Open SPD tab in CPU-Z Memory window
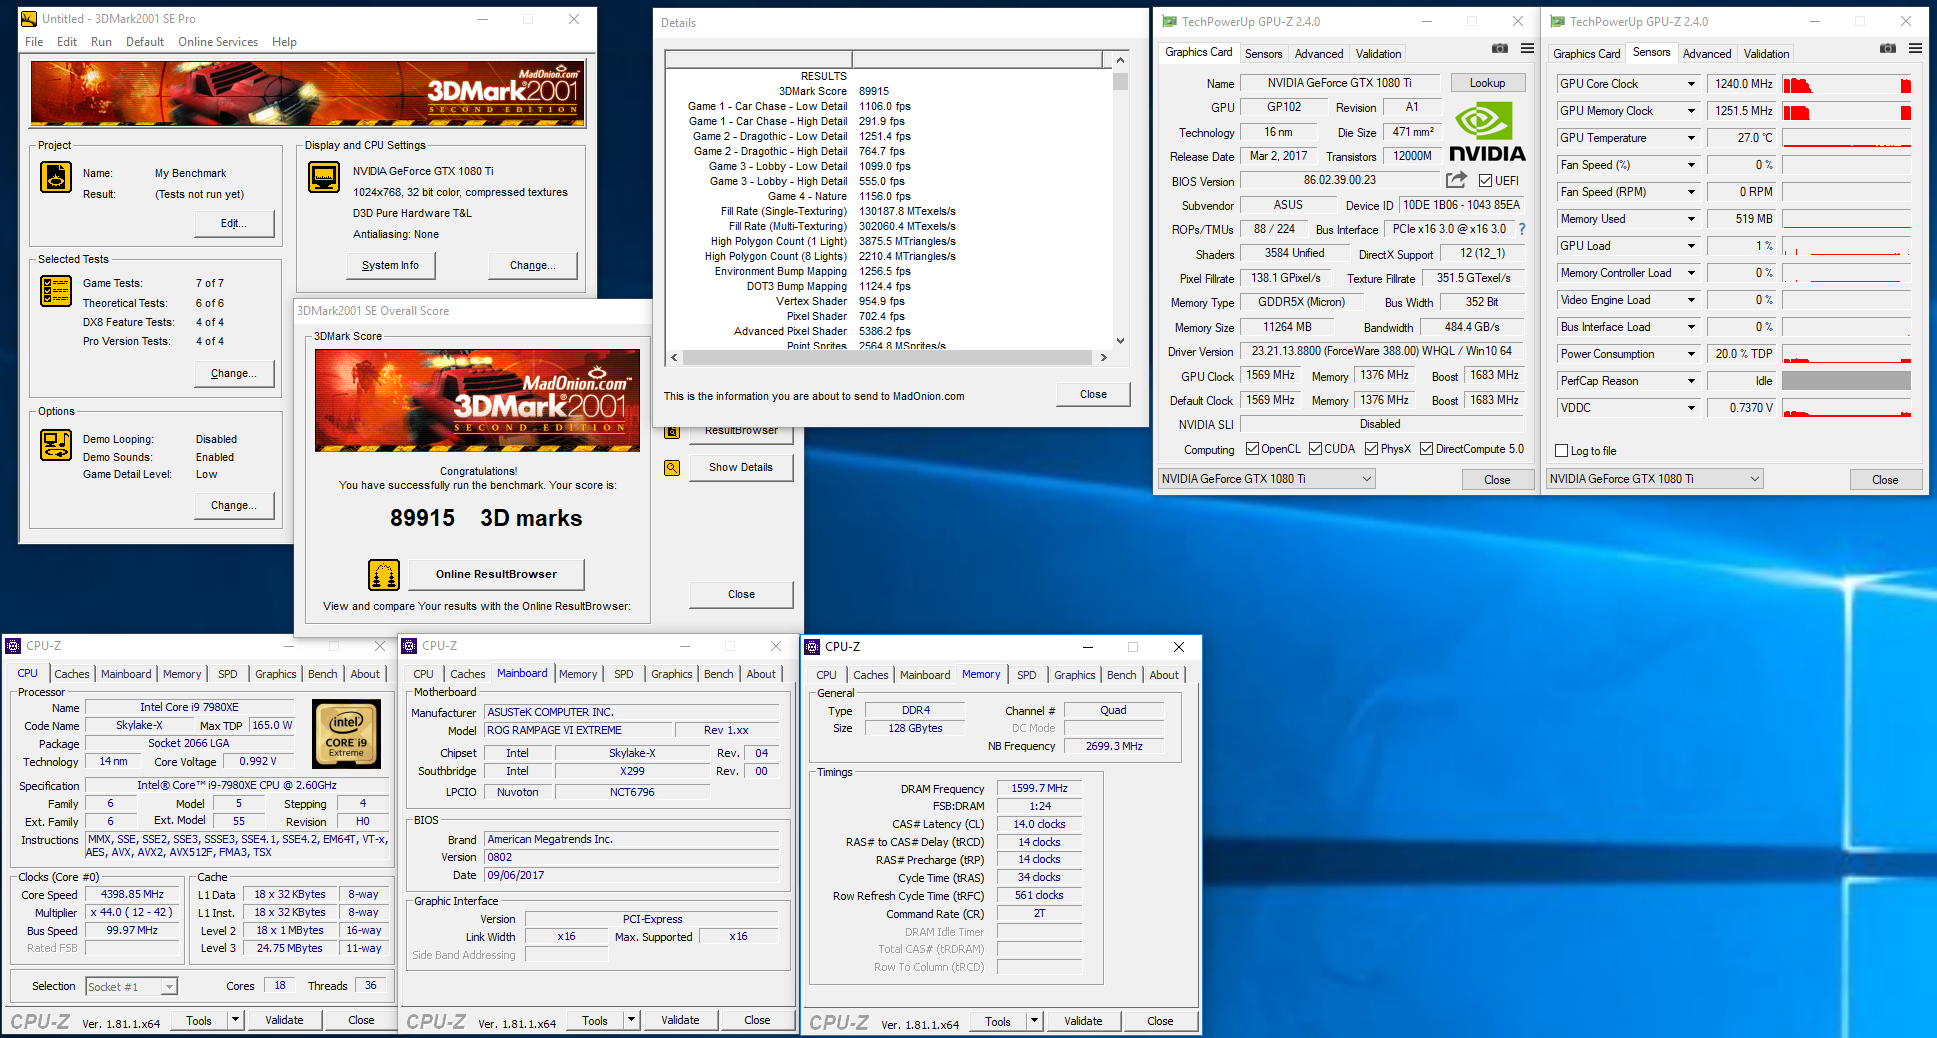 [x=1026, y=675]
